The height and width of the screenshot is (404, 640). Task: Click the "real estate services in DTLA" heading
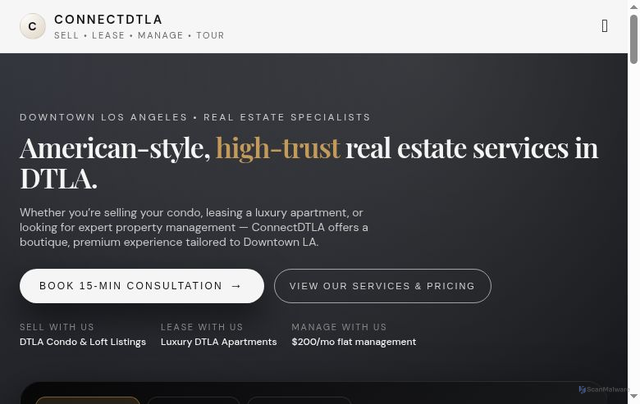[x=470, y=149]
